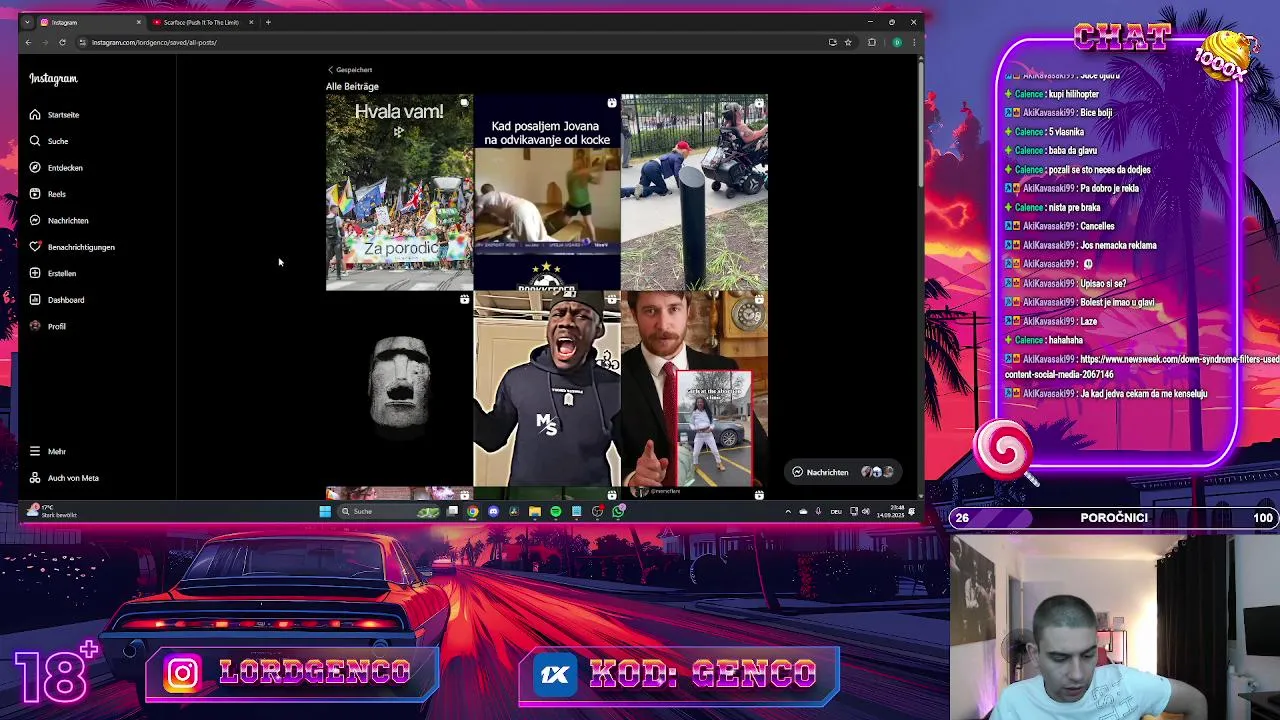
Task: Open a new browser tab
Action: (x=268, y=22)
